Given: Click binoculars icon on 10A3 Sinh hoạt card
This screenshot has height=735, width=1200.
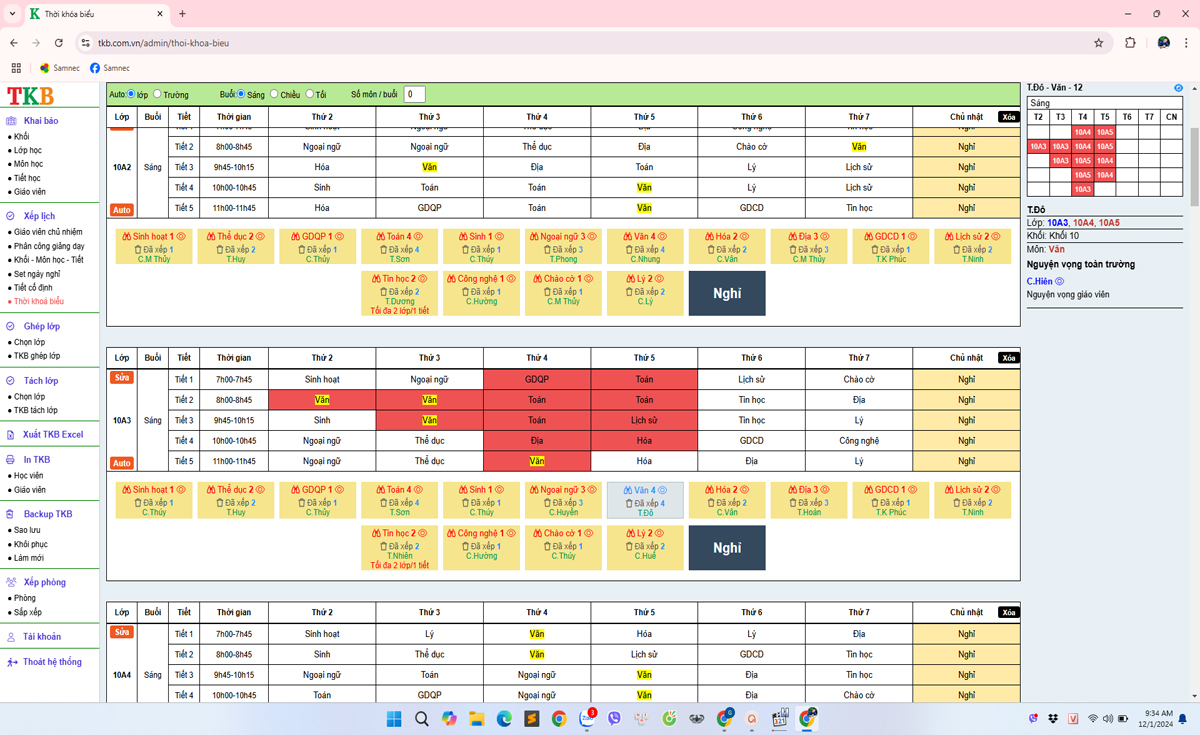Looking at the screenshot, I should pyautogui.click(x=127, y=490).
